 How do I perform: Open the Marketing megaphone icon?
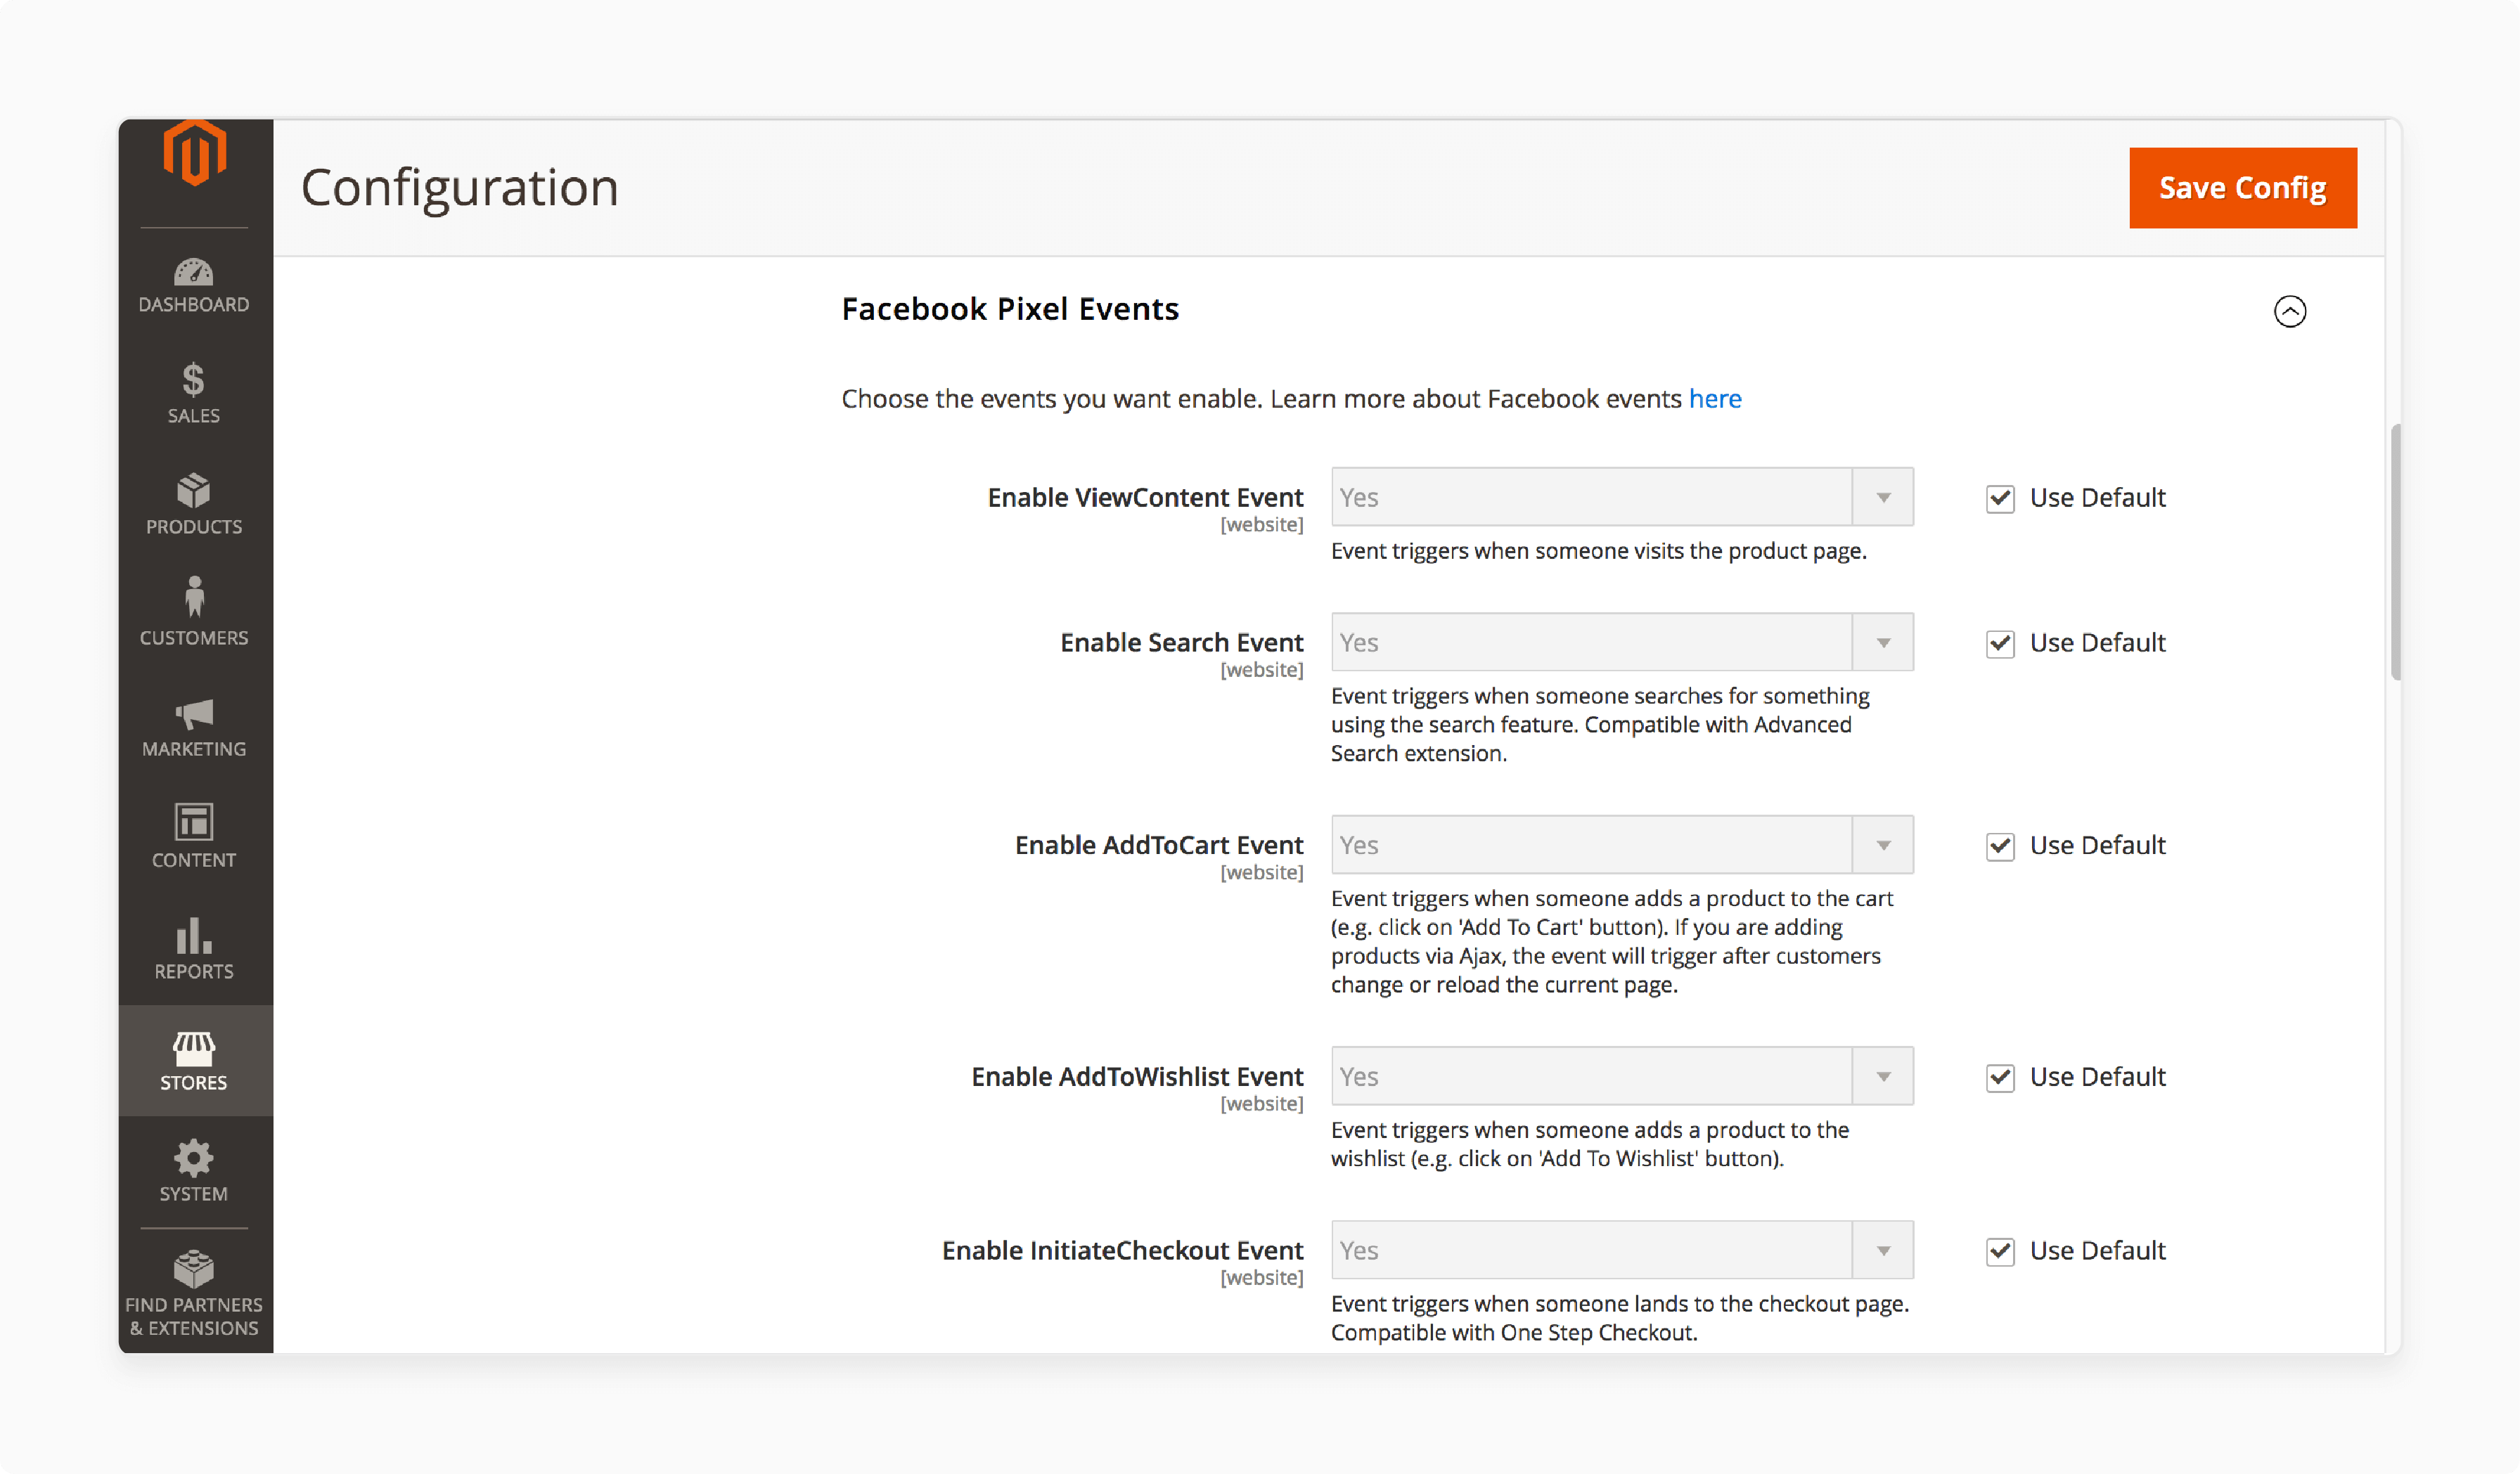194,714
